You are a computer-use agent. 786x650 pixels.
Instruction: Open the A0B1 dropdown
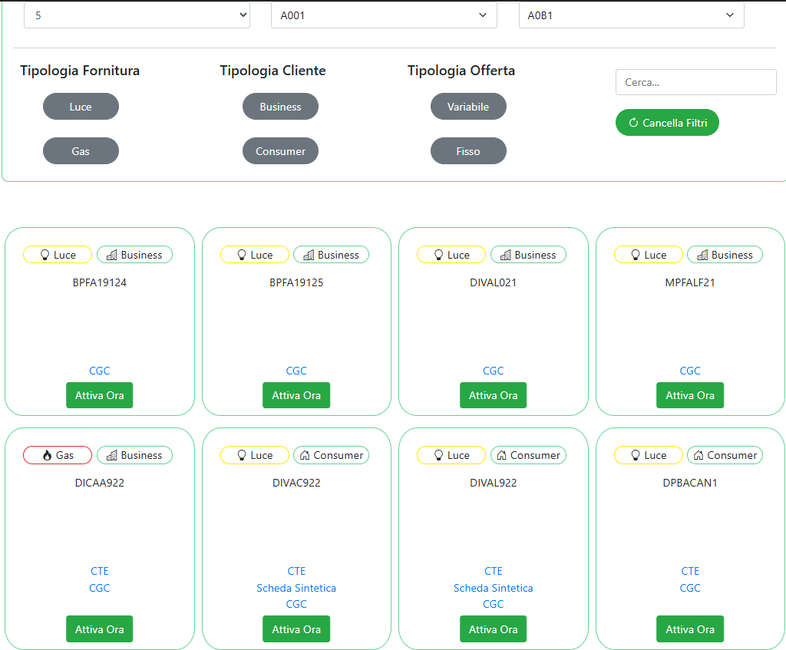632,16
